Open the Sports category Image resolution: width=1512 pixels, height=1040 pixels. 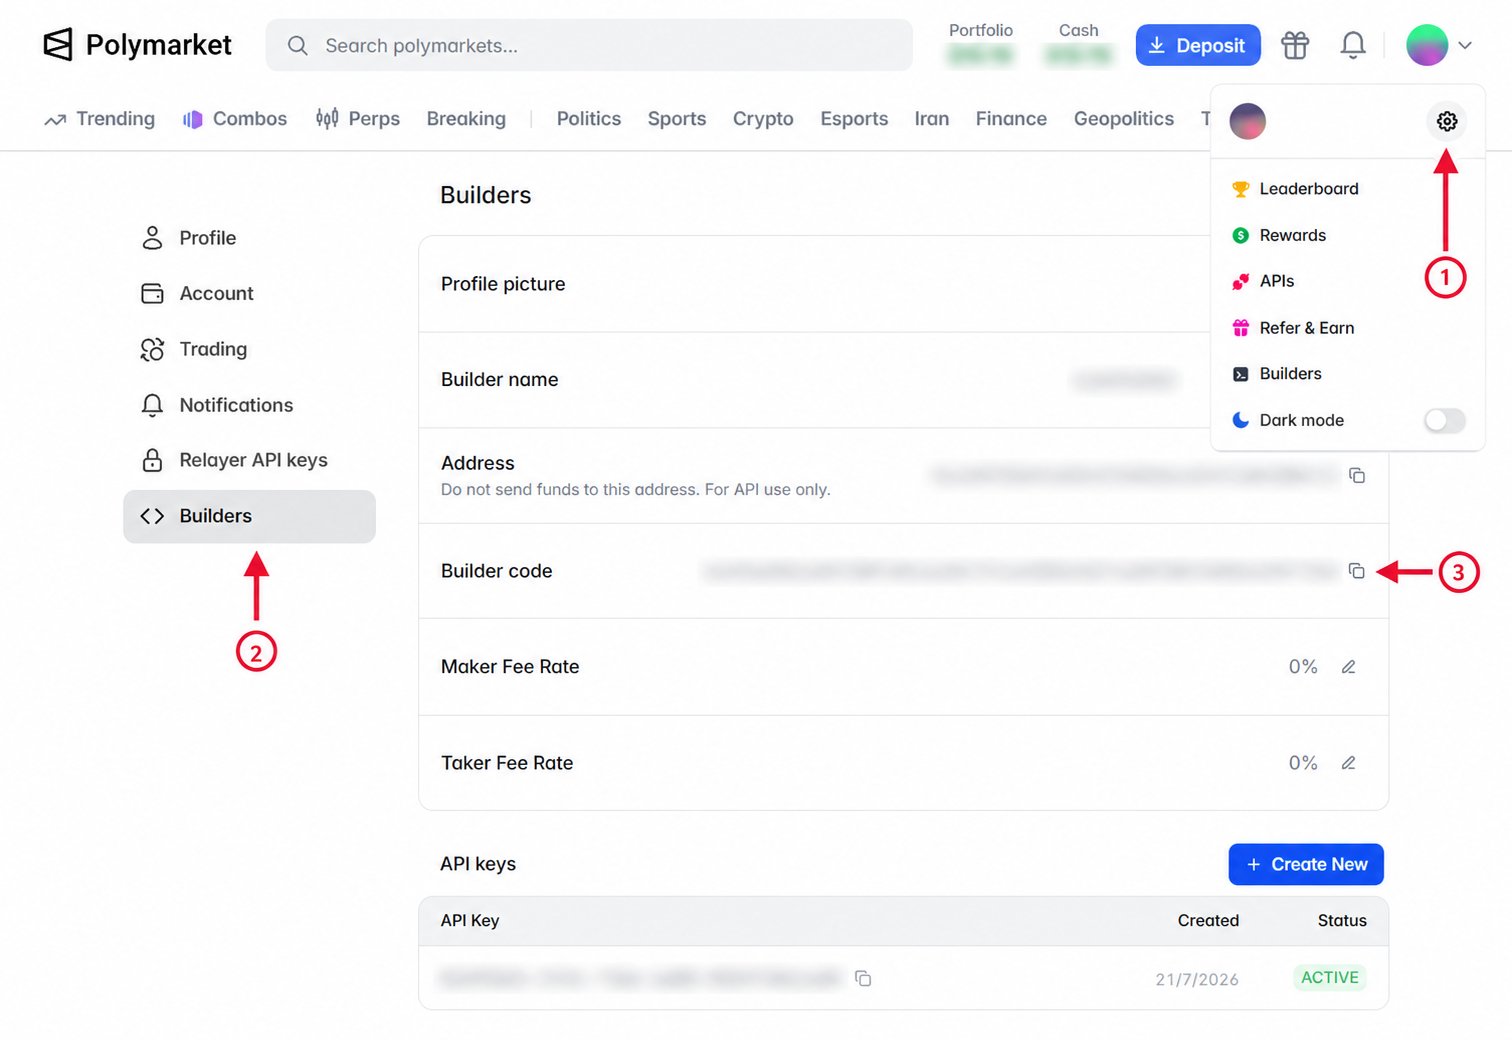tap(677, 119)
